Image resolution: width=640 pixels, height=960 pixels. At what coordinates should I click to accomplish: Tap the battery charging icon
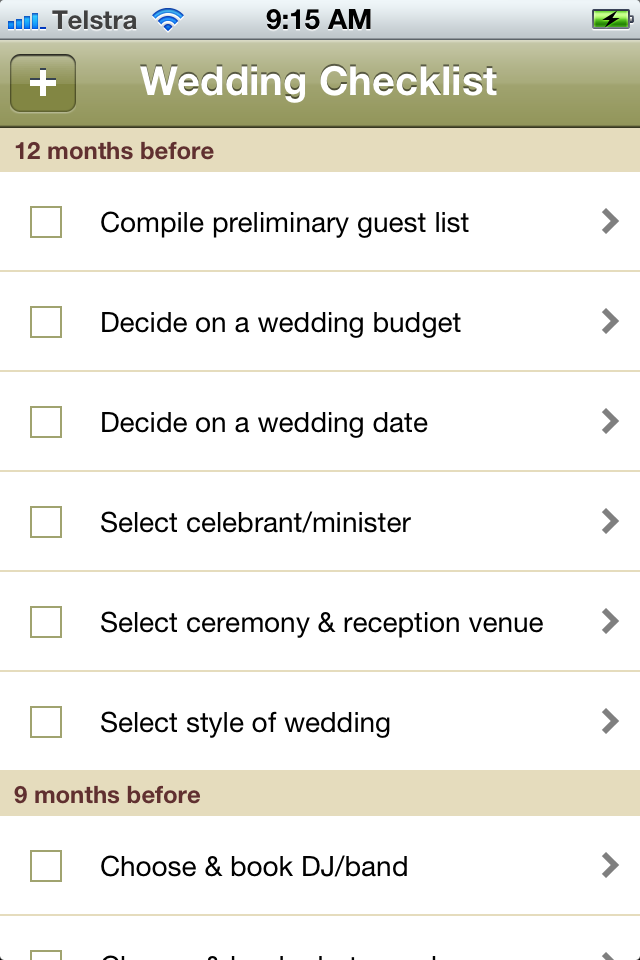point(610,19)
